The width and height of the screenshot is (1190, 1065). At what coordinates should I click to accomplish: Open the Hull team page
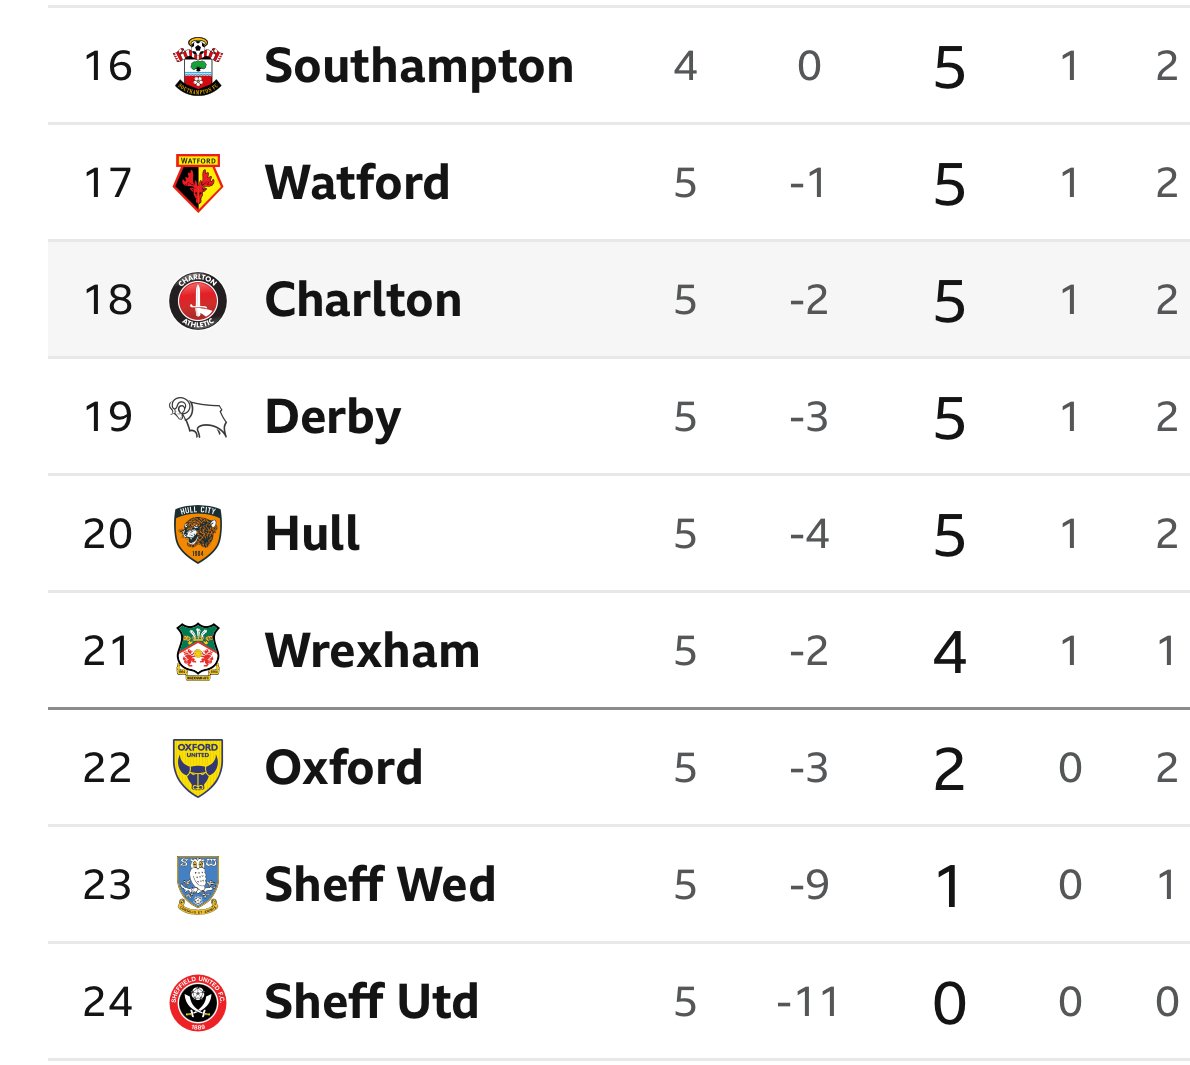click(x=313, y=534)
